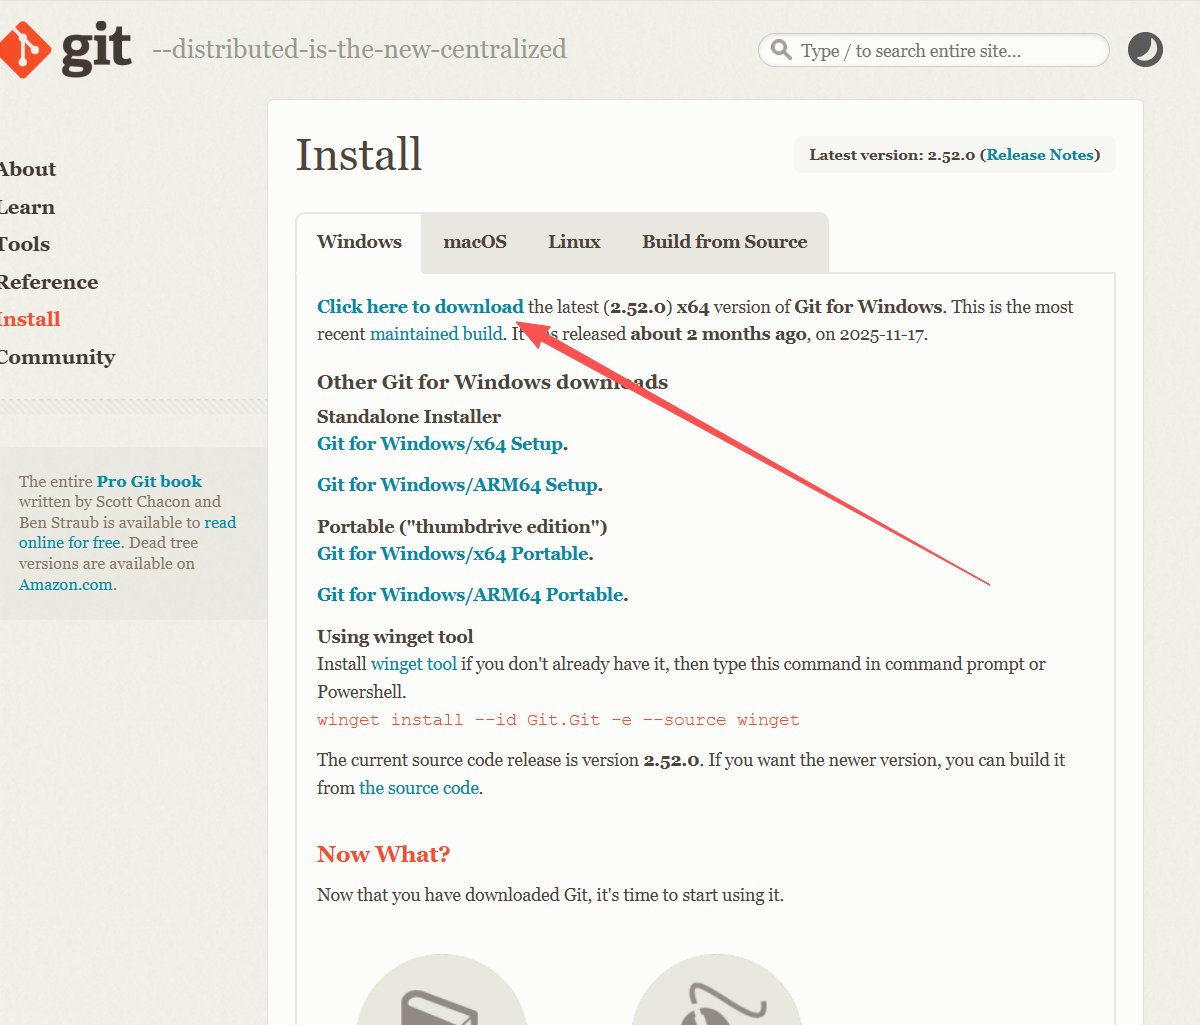Viewport: 1200px width, 1025px height.
Task: Click 'Other Git for Windows downloads' heading
Action: 492,382
